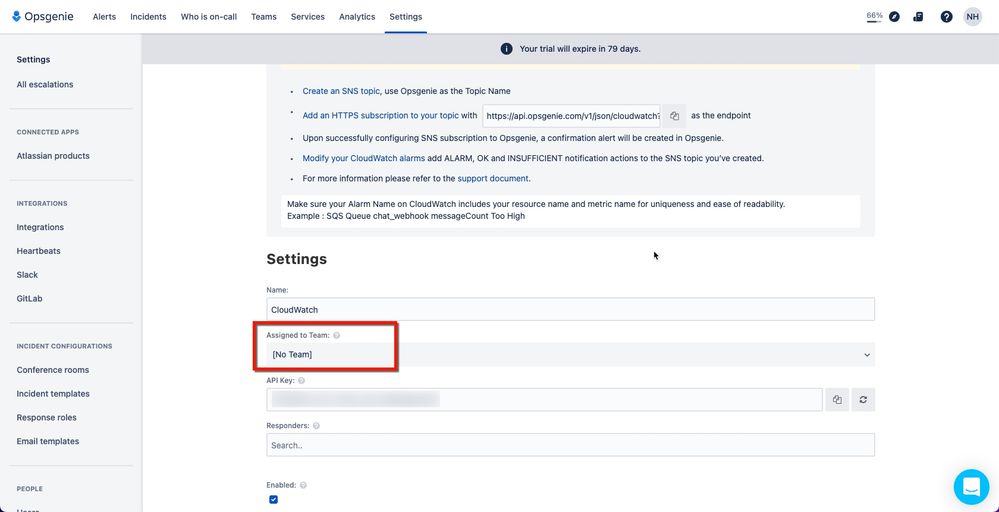Click help icon next to Assigned to Team
The image size is (999, 512).
[x=336, y=335]
